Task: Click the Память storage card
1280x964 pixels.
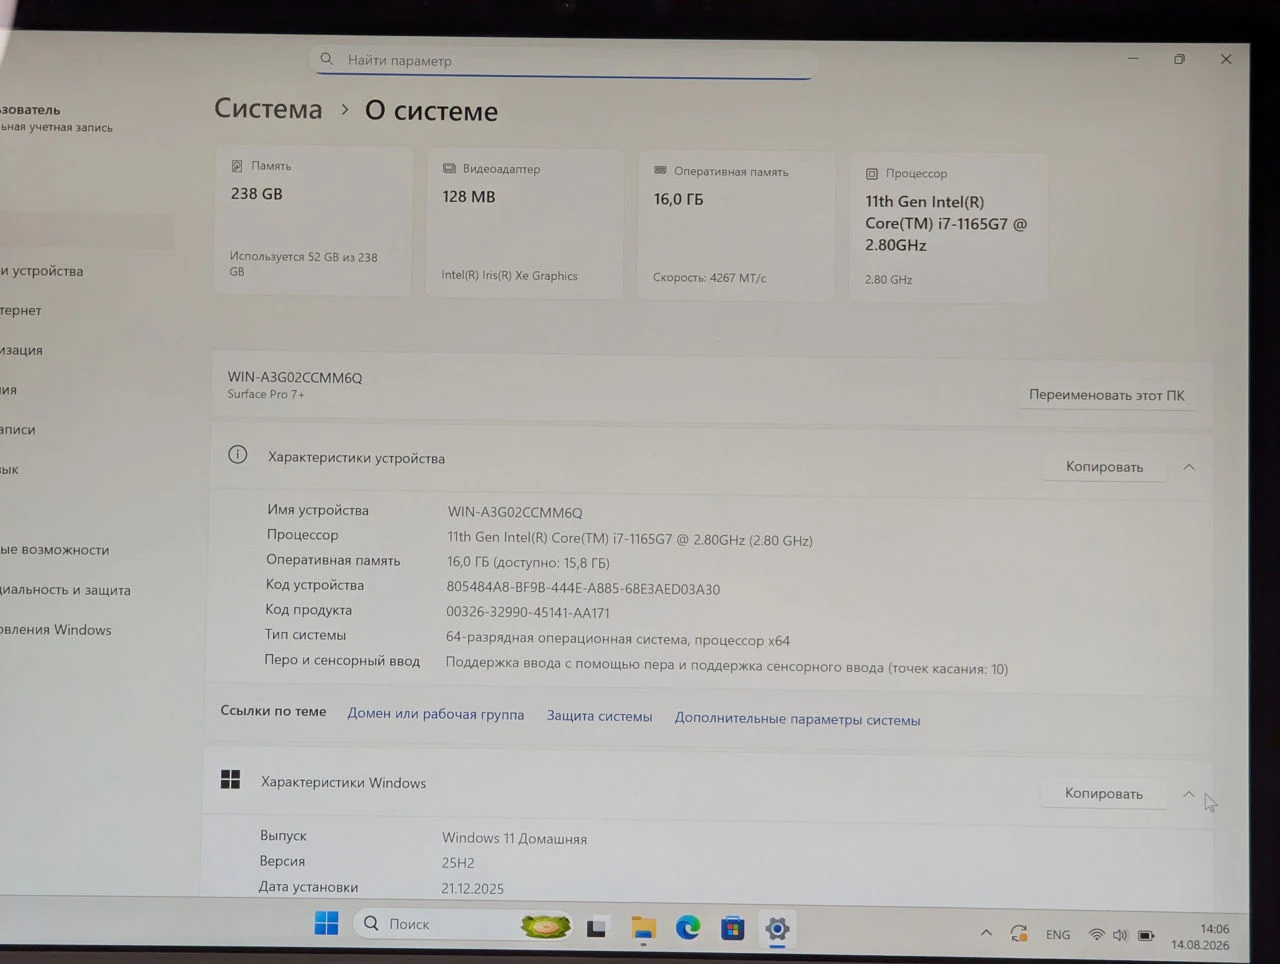Action: pyautogui.click(x=313, y=221)
